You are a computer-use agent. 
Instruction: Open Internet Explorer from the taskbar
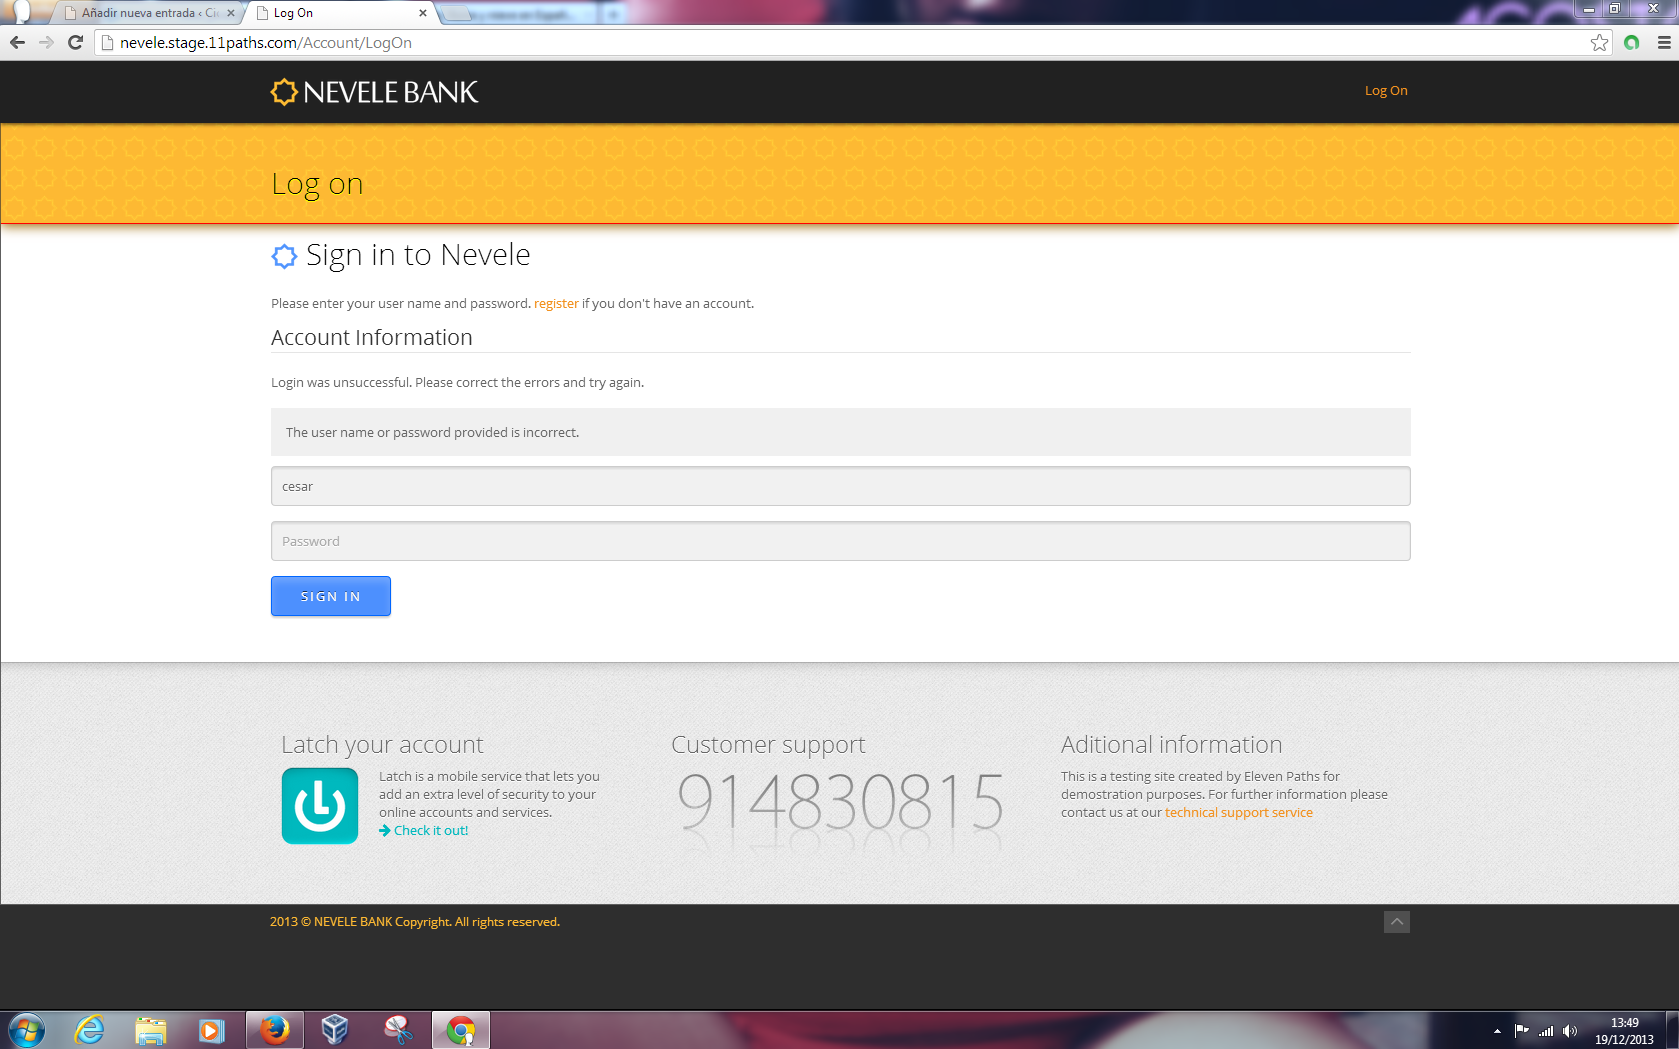pyautogui.click(x=90, y=1029)
